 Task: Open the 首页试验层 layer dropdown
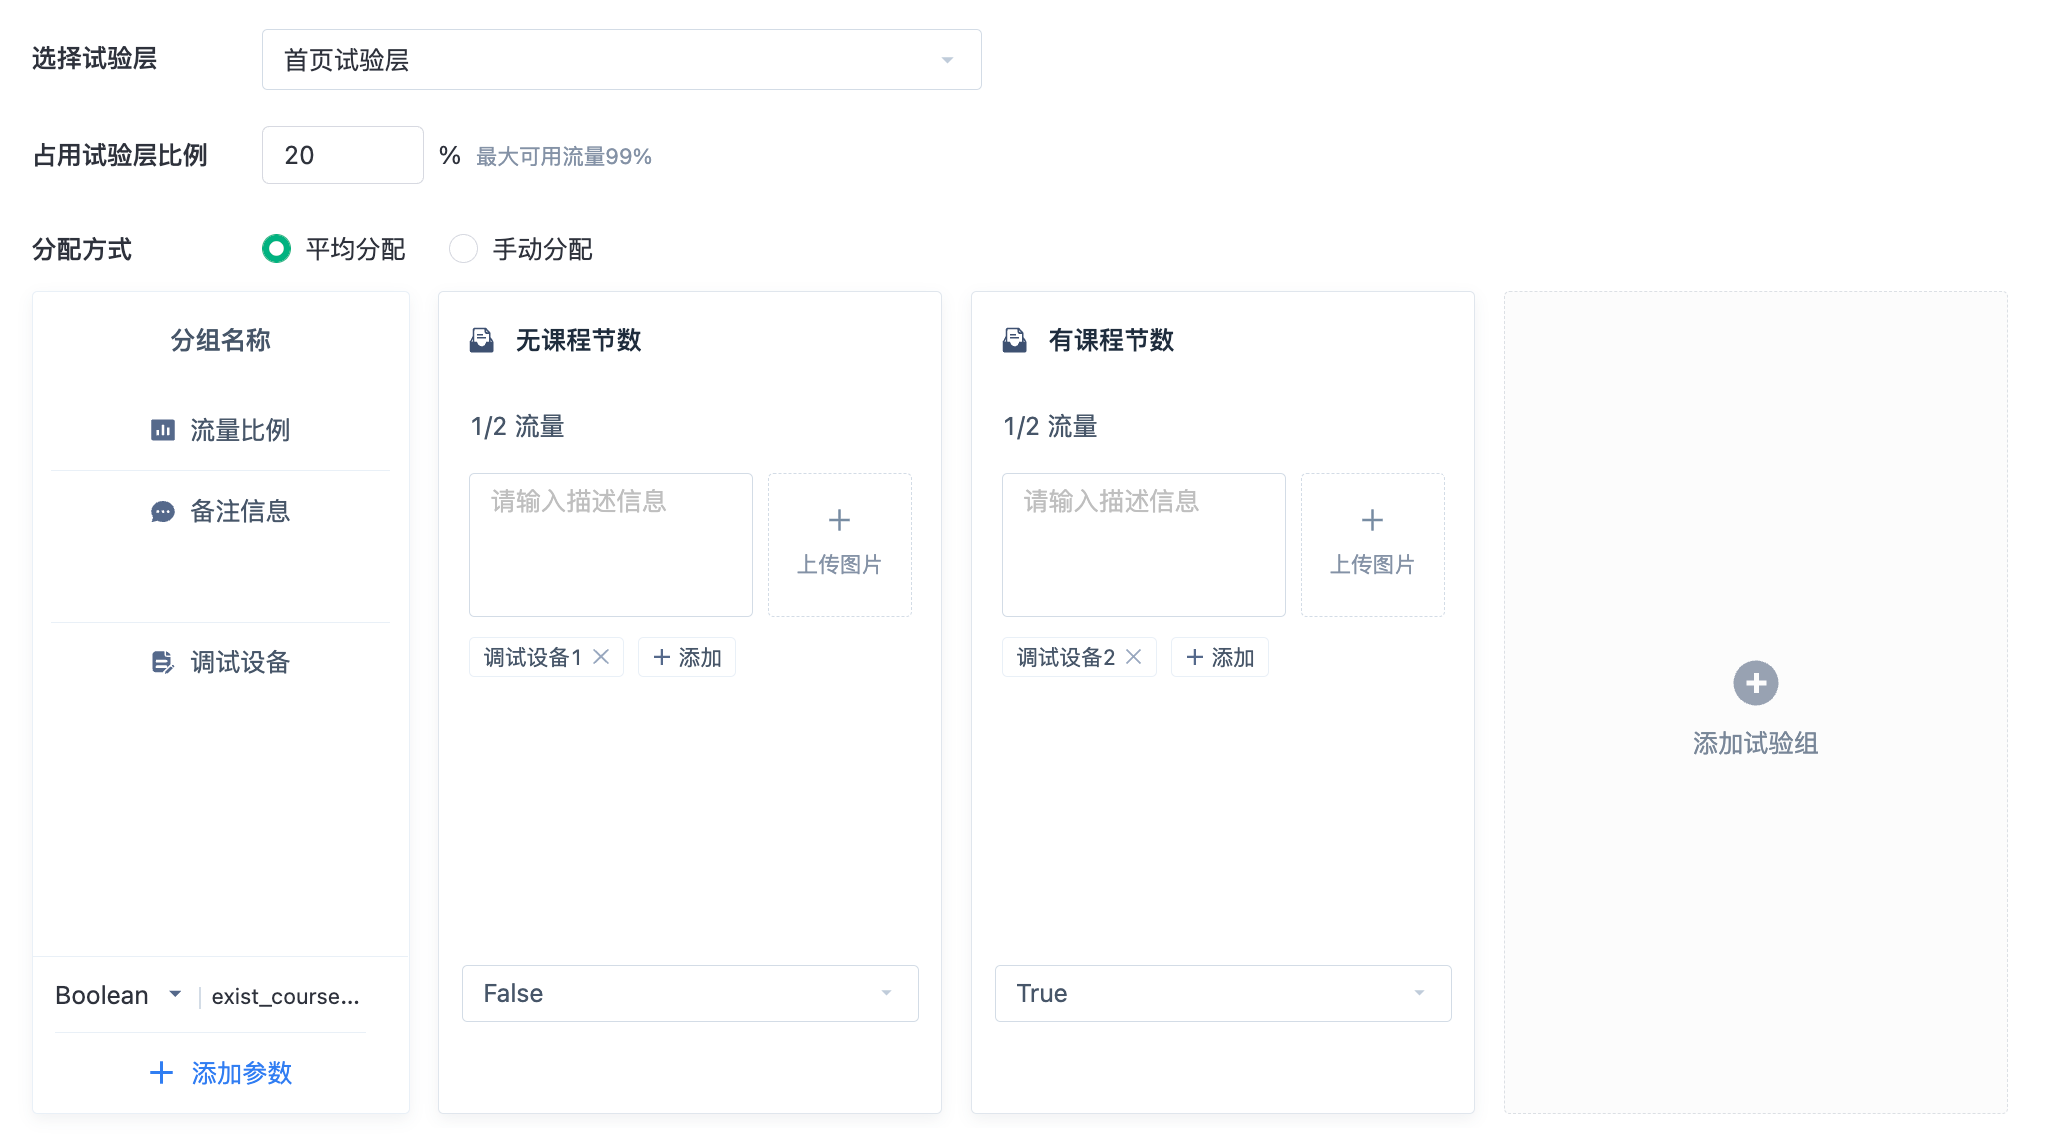[621, 60]
